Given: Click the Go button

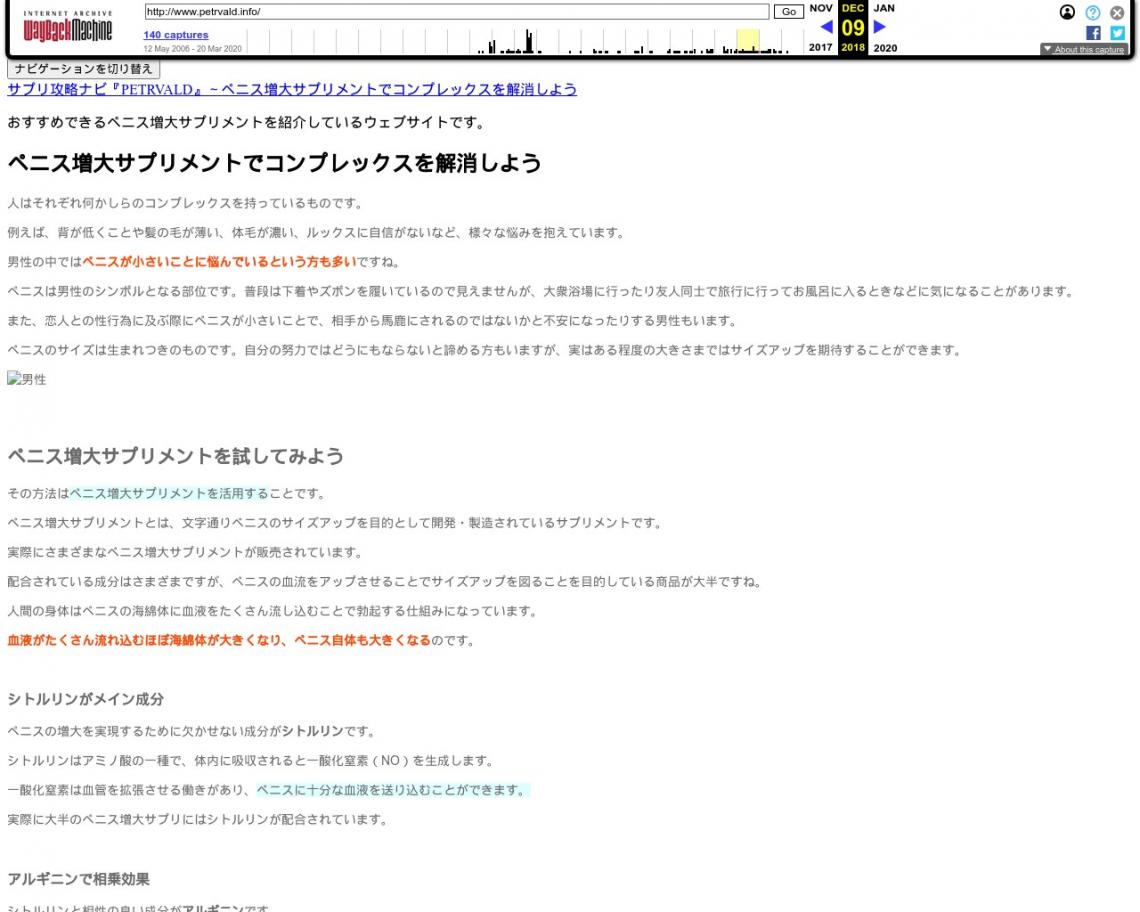Looking at the screenshot, I should pos(789,12).
